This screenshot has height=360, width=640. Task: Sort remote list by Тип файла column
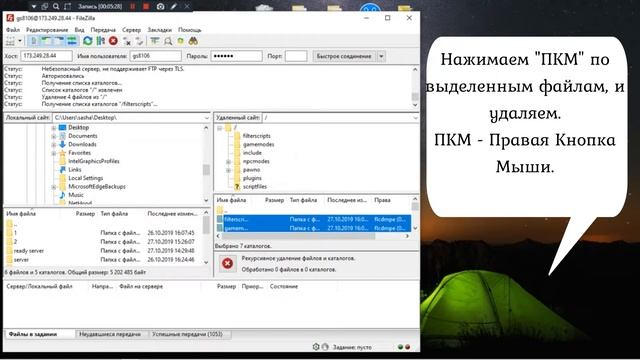[x=303, y=200]
